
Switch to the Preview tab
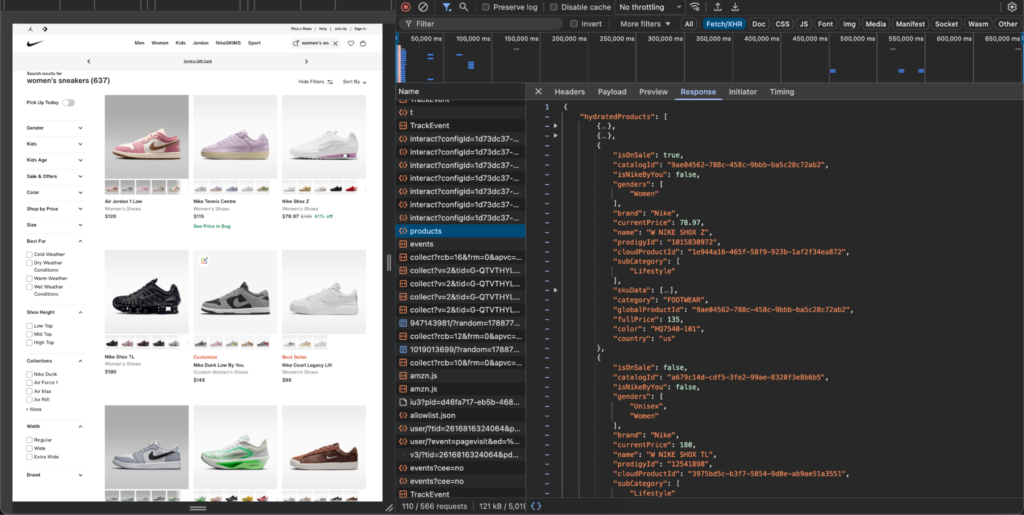(x=653, y=92)
